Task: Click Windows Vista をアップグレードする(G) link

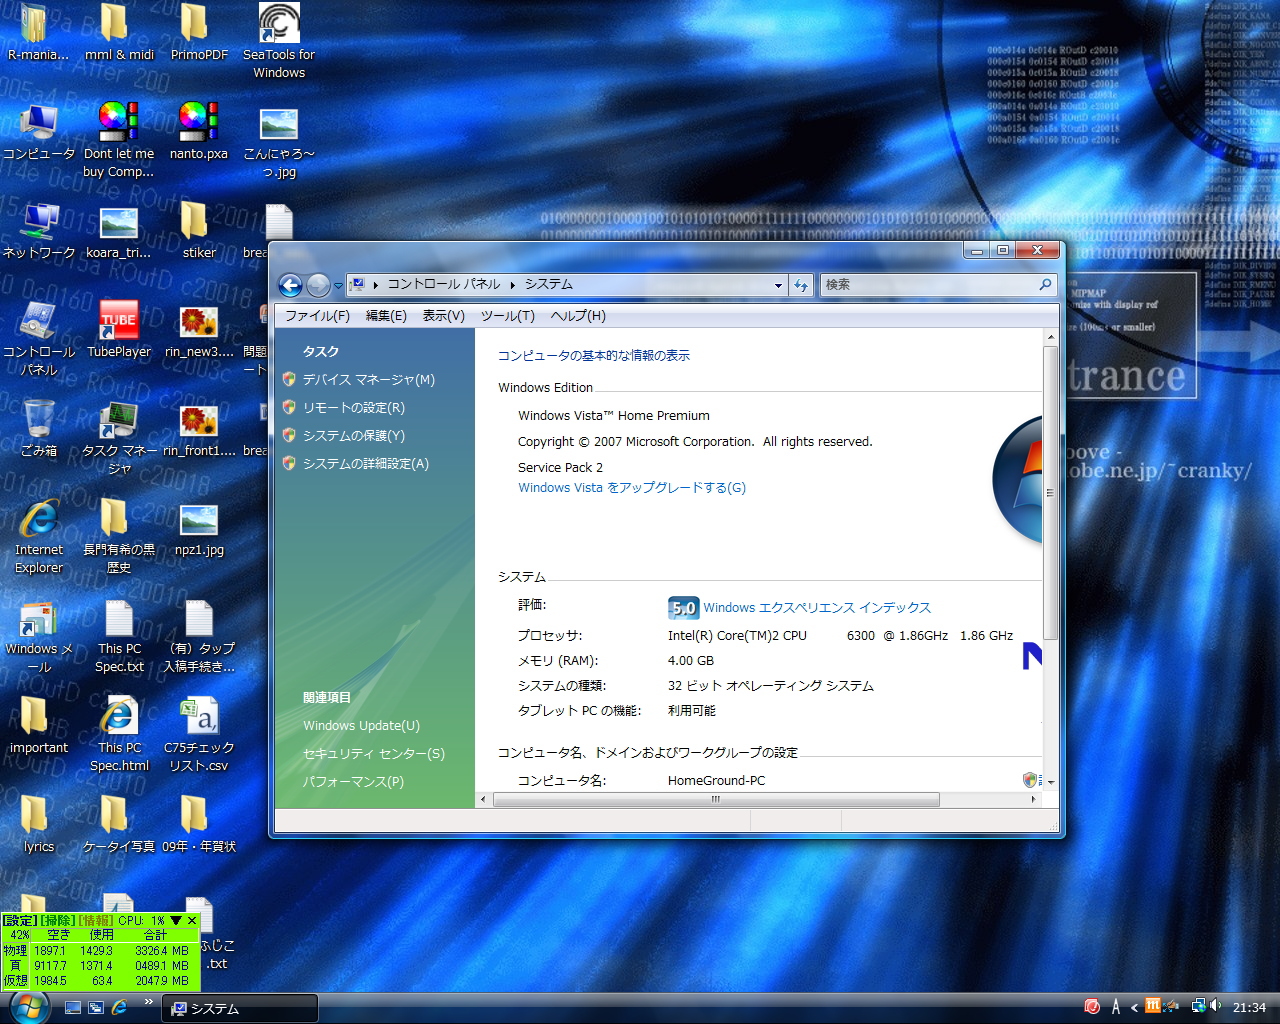Action: (632, 488)
